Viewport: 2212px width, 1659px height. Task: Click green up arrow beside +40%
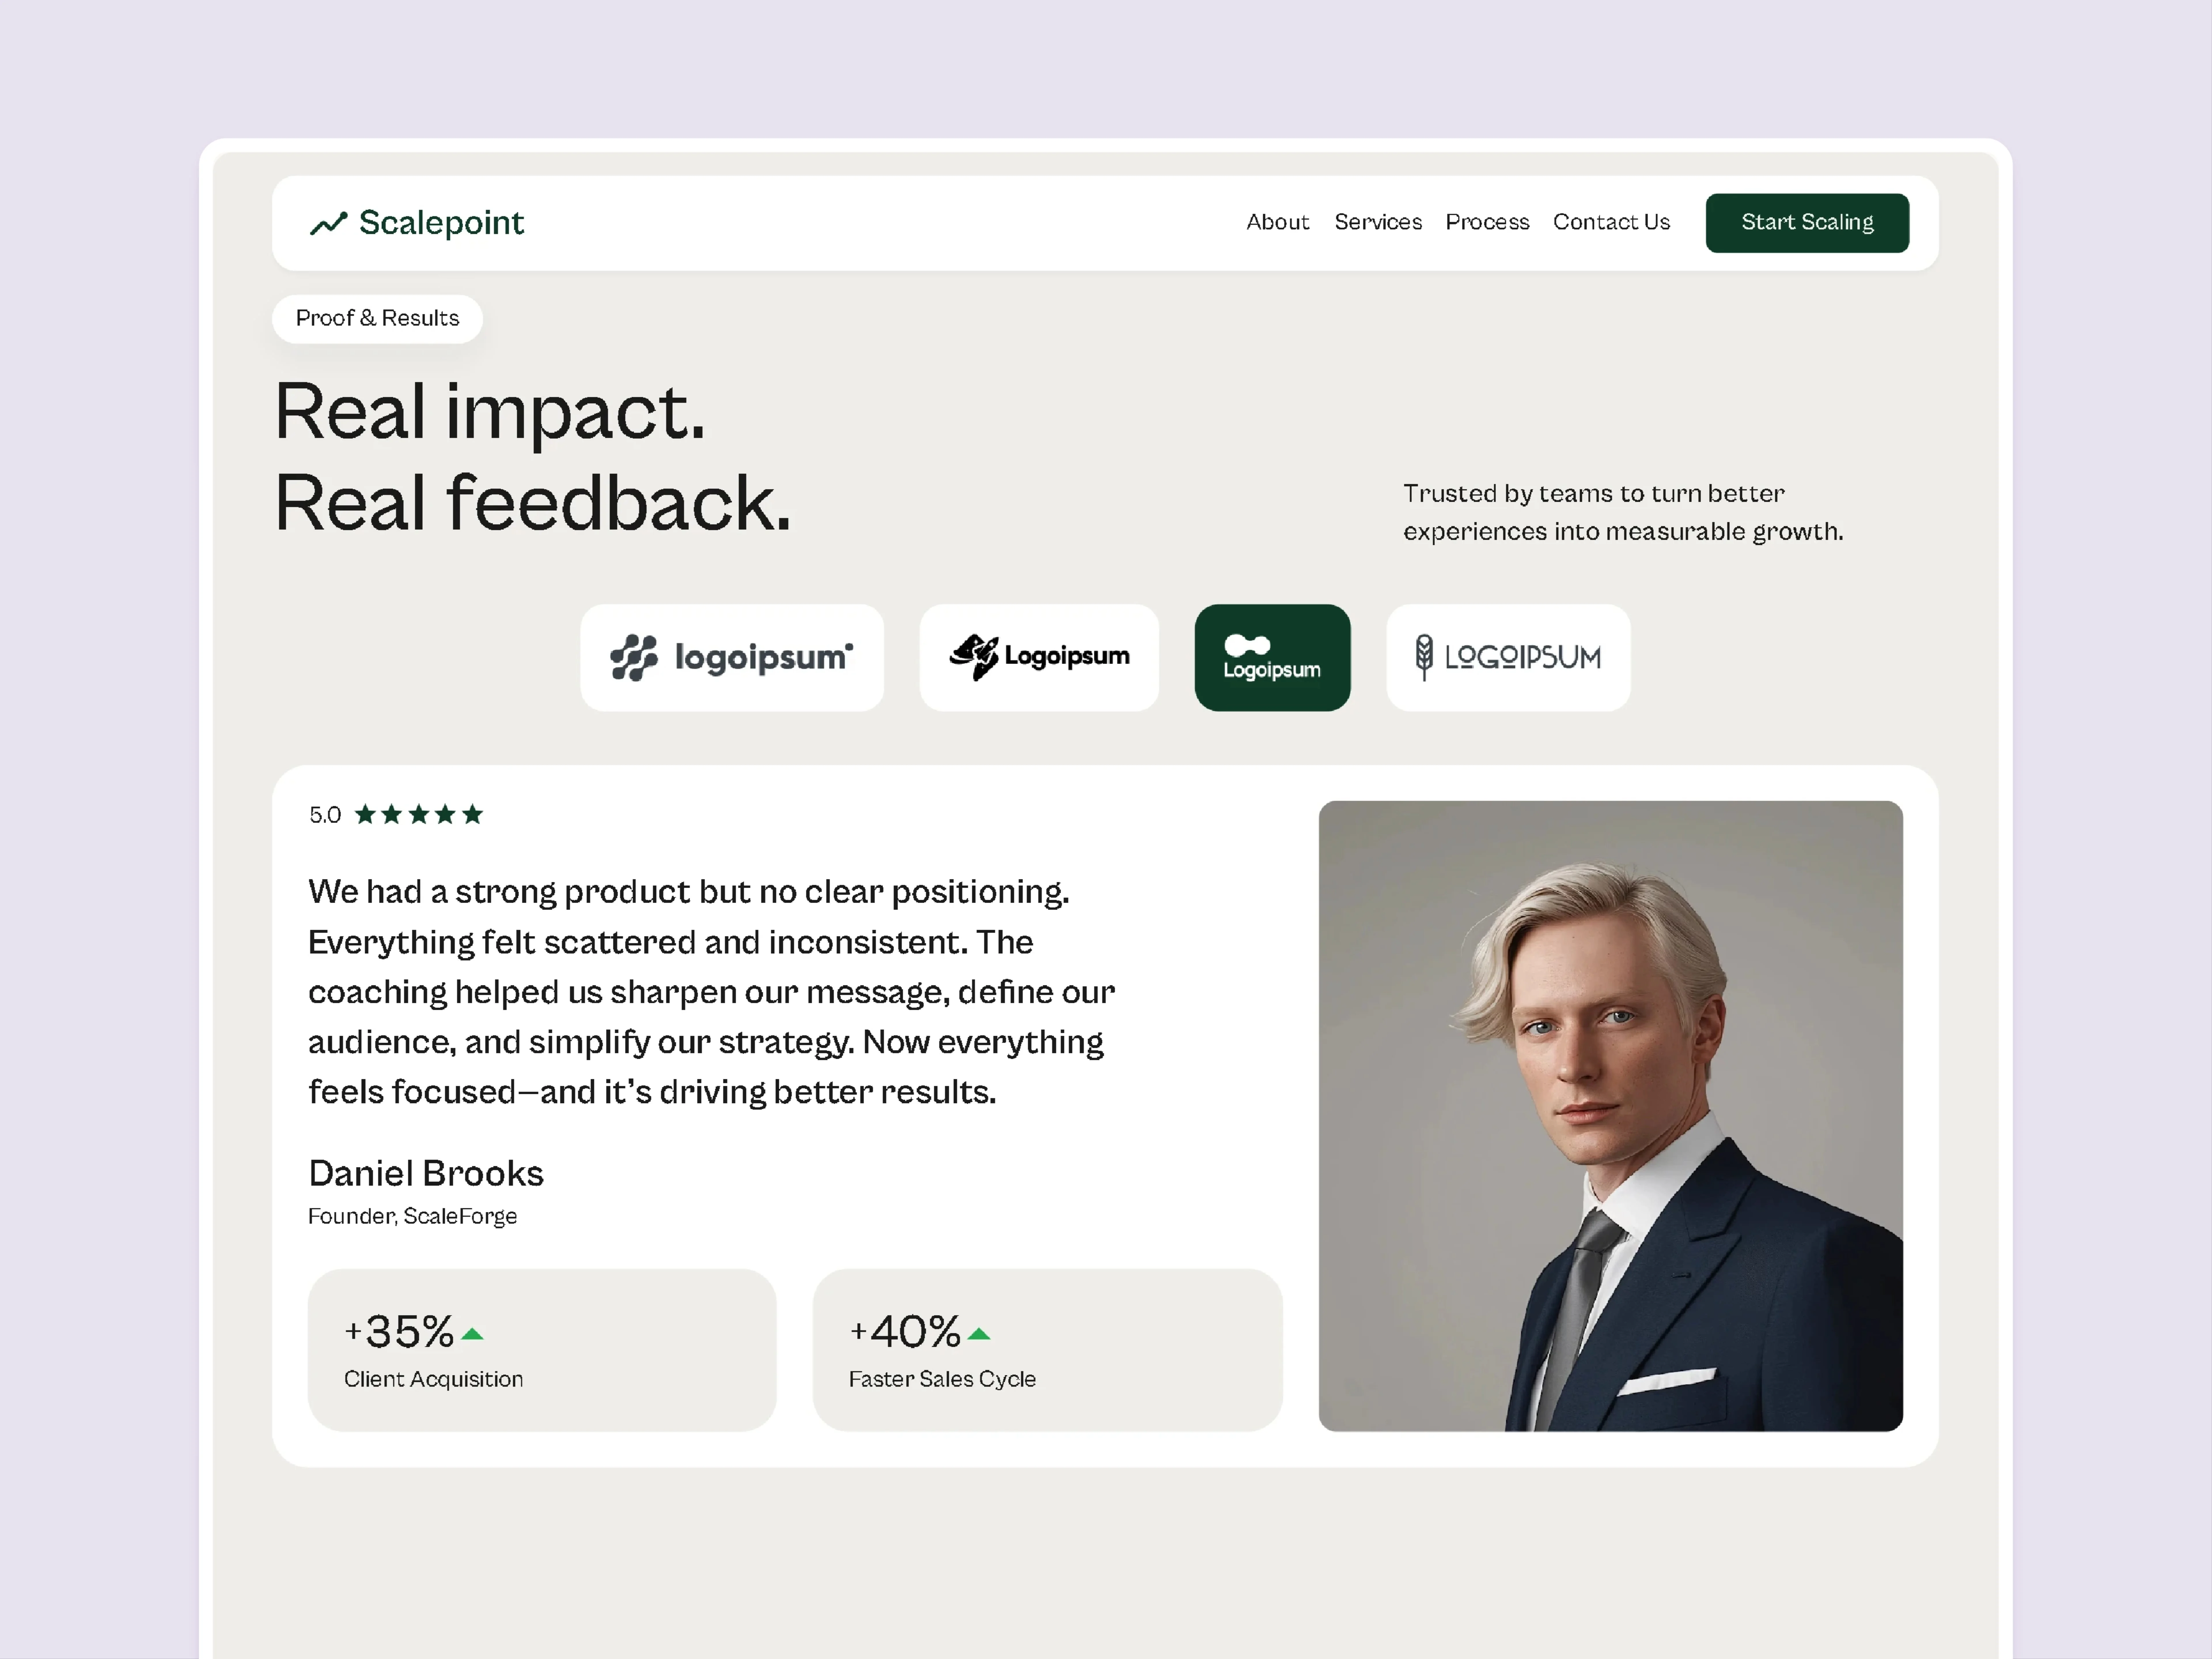979,1334
